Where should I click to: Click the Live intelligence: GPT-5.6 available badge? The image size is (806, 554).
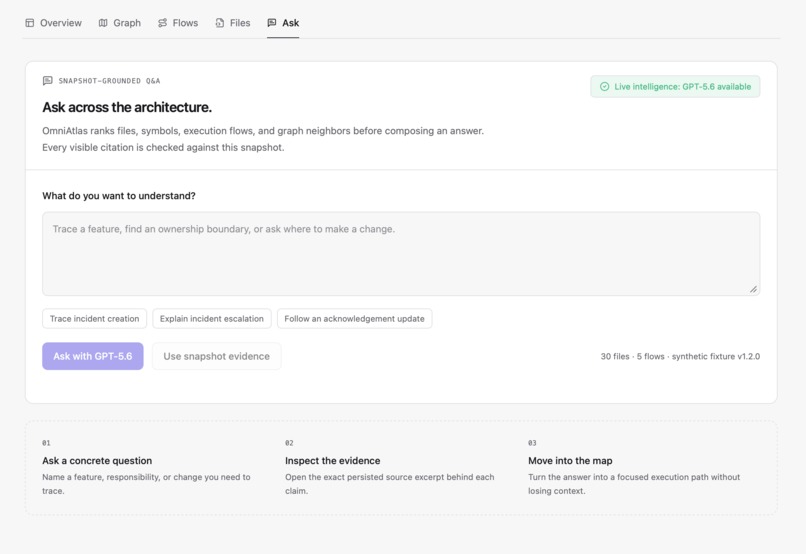(675, 87)
